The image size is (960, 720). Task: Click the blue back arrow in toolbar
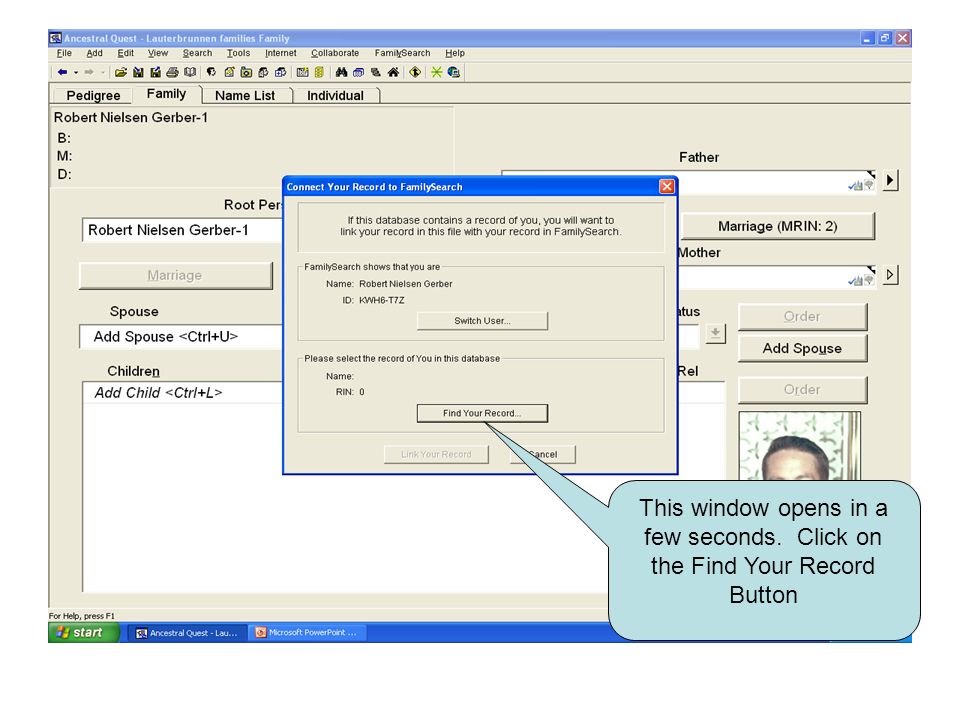[62, 72]
